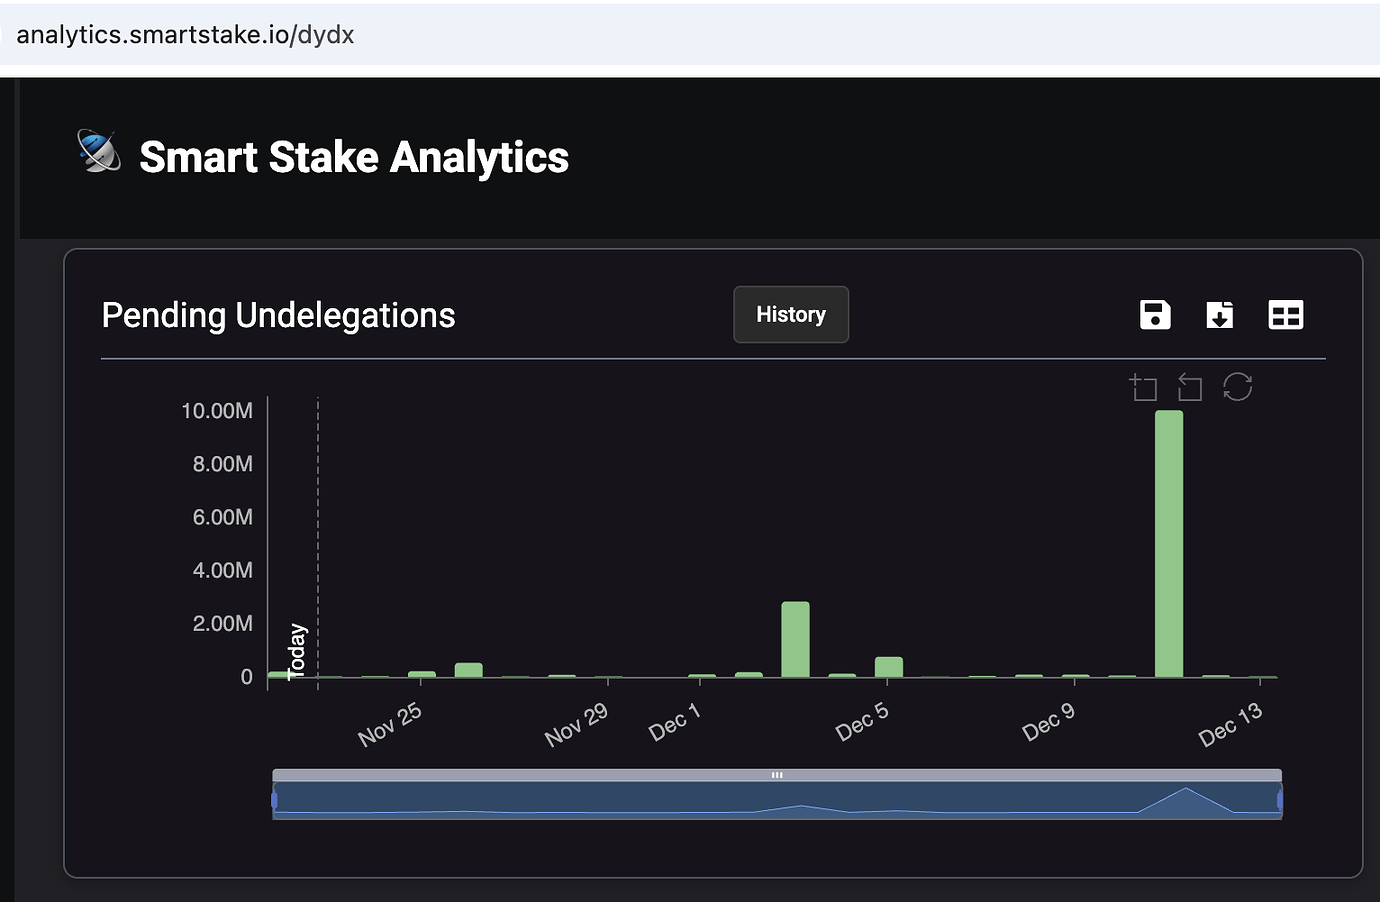Click the Today marker line
Image resolution: width=1380 pixels, height=902 pixels.
(318, 540)
